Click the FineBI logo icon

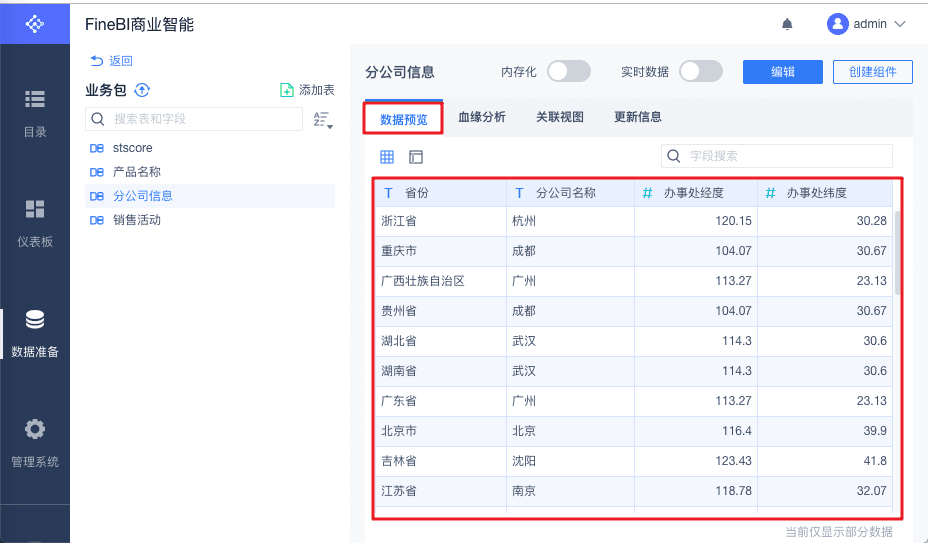pos(35,23)
